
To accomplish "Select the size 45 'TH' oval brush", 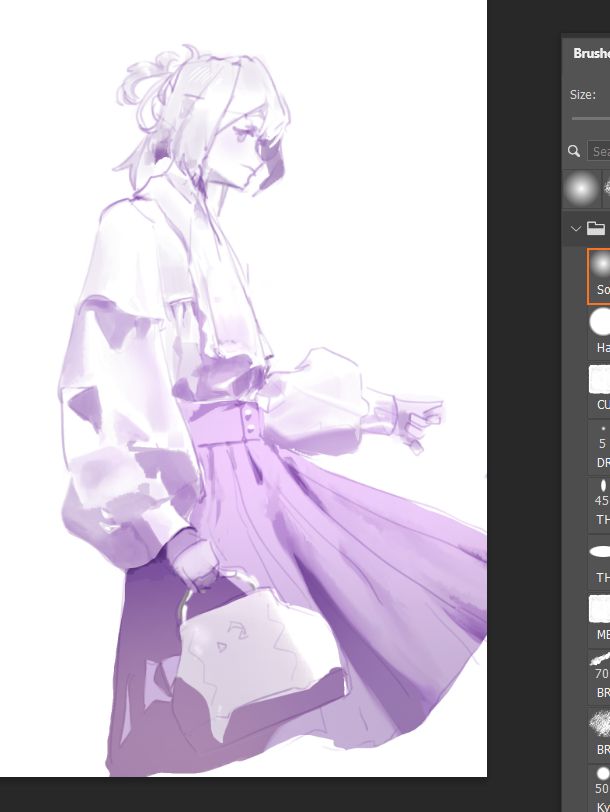I will [x=599, y=504].
